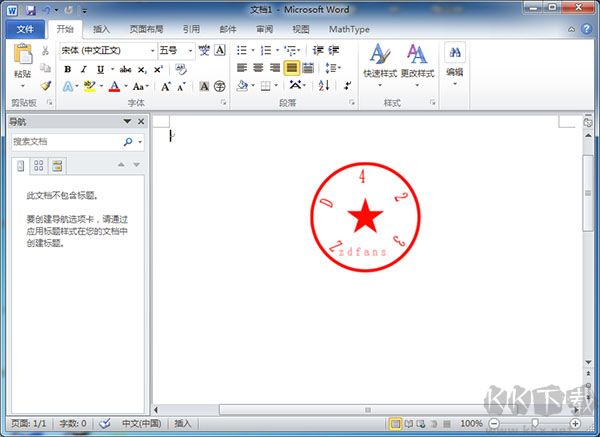The image size is (600, 437).
Task: Expand the navigation pane options arrow
Action: tap(127, 122)
